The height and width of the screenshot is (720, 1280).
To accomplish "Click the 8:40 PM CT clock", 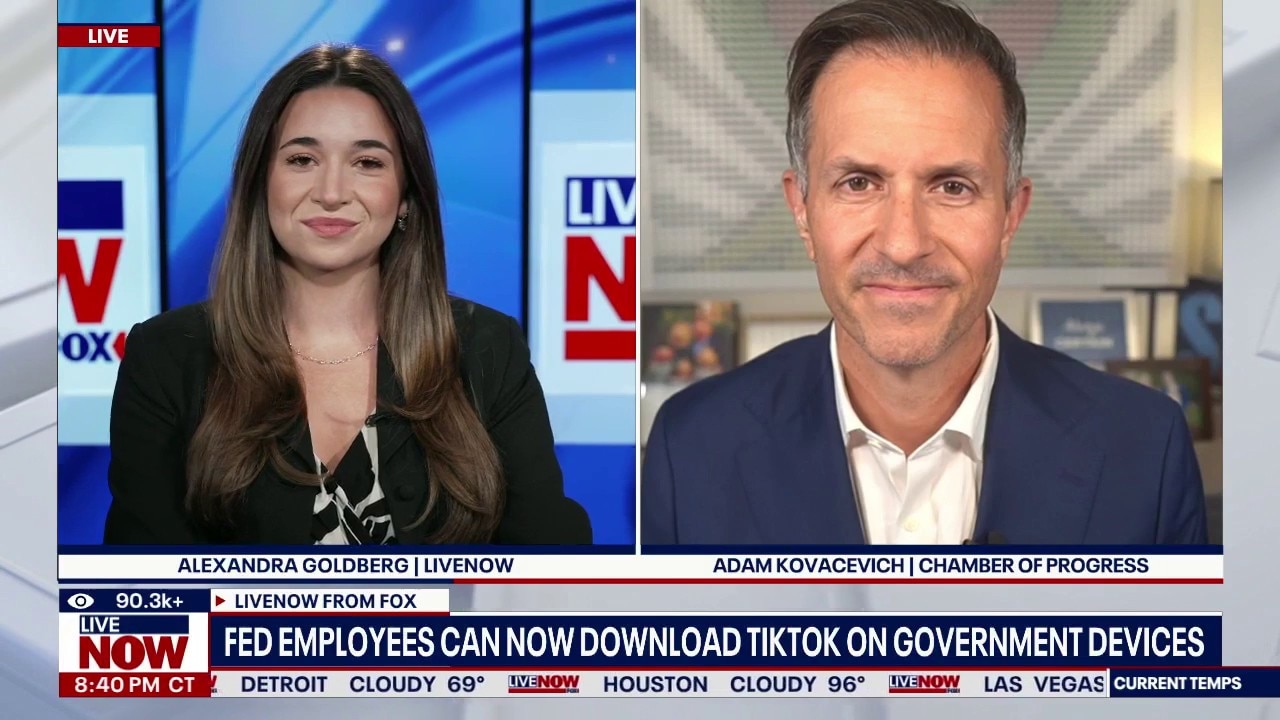I will click(x=133, y=685).
